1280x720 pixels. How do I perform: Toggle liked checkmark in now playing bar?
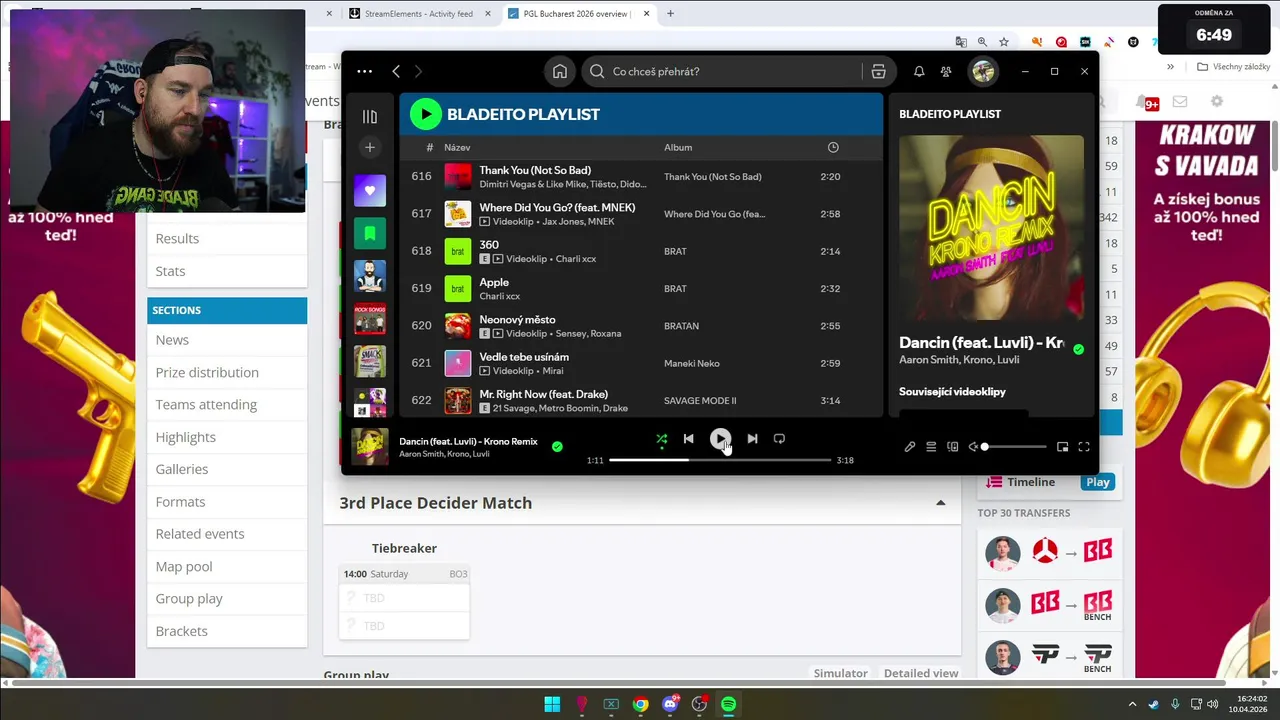click(557, 447)
